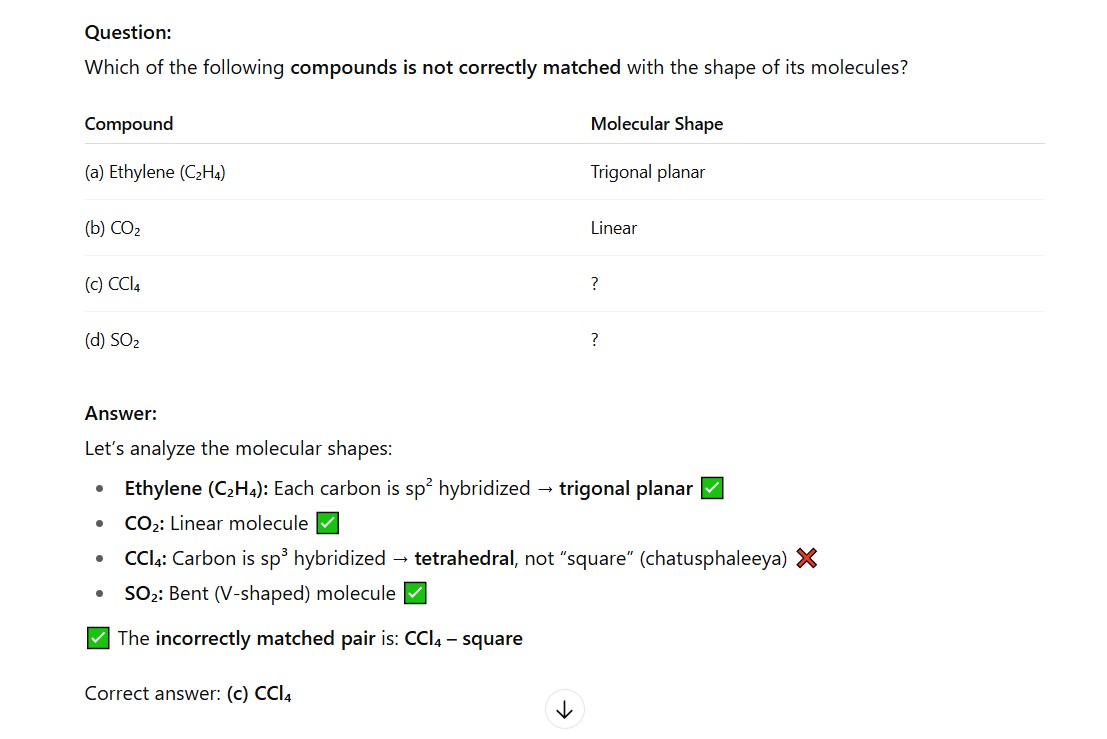Click the red cross after chatusphaleeya
Viewport: 1107px width, 739px height.
click(806, 559)
